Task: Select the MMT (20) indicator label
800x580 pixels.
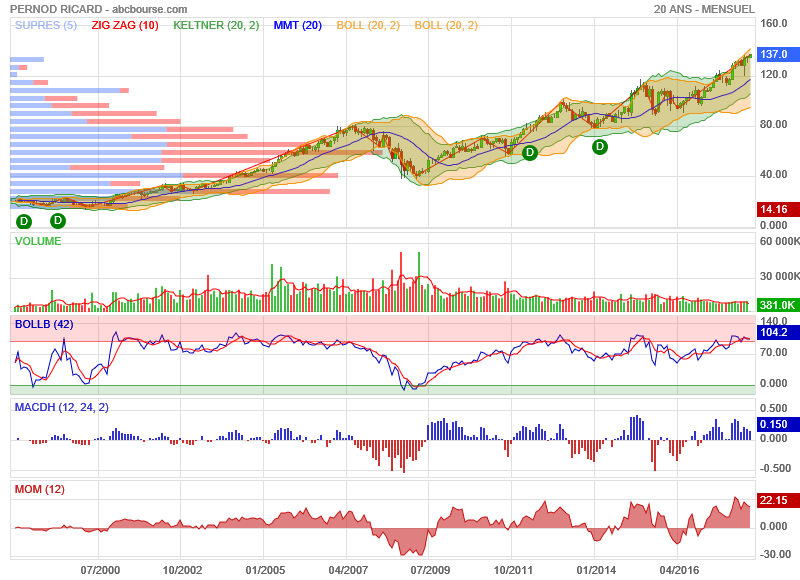Action: click(297, 25)
